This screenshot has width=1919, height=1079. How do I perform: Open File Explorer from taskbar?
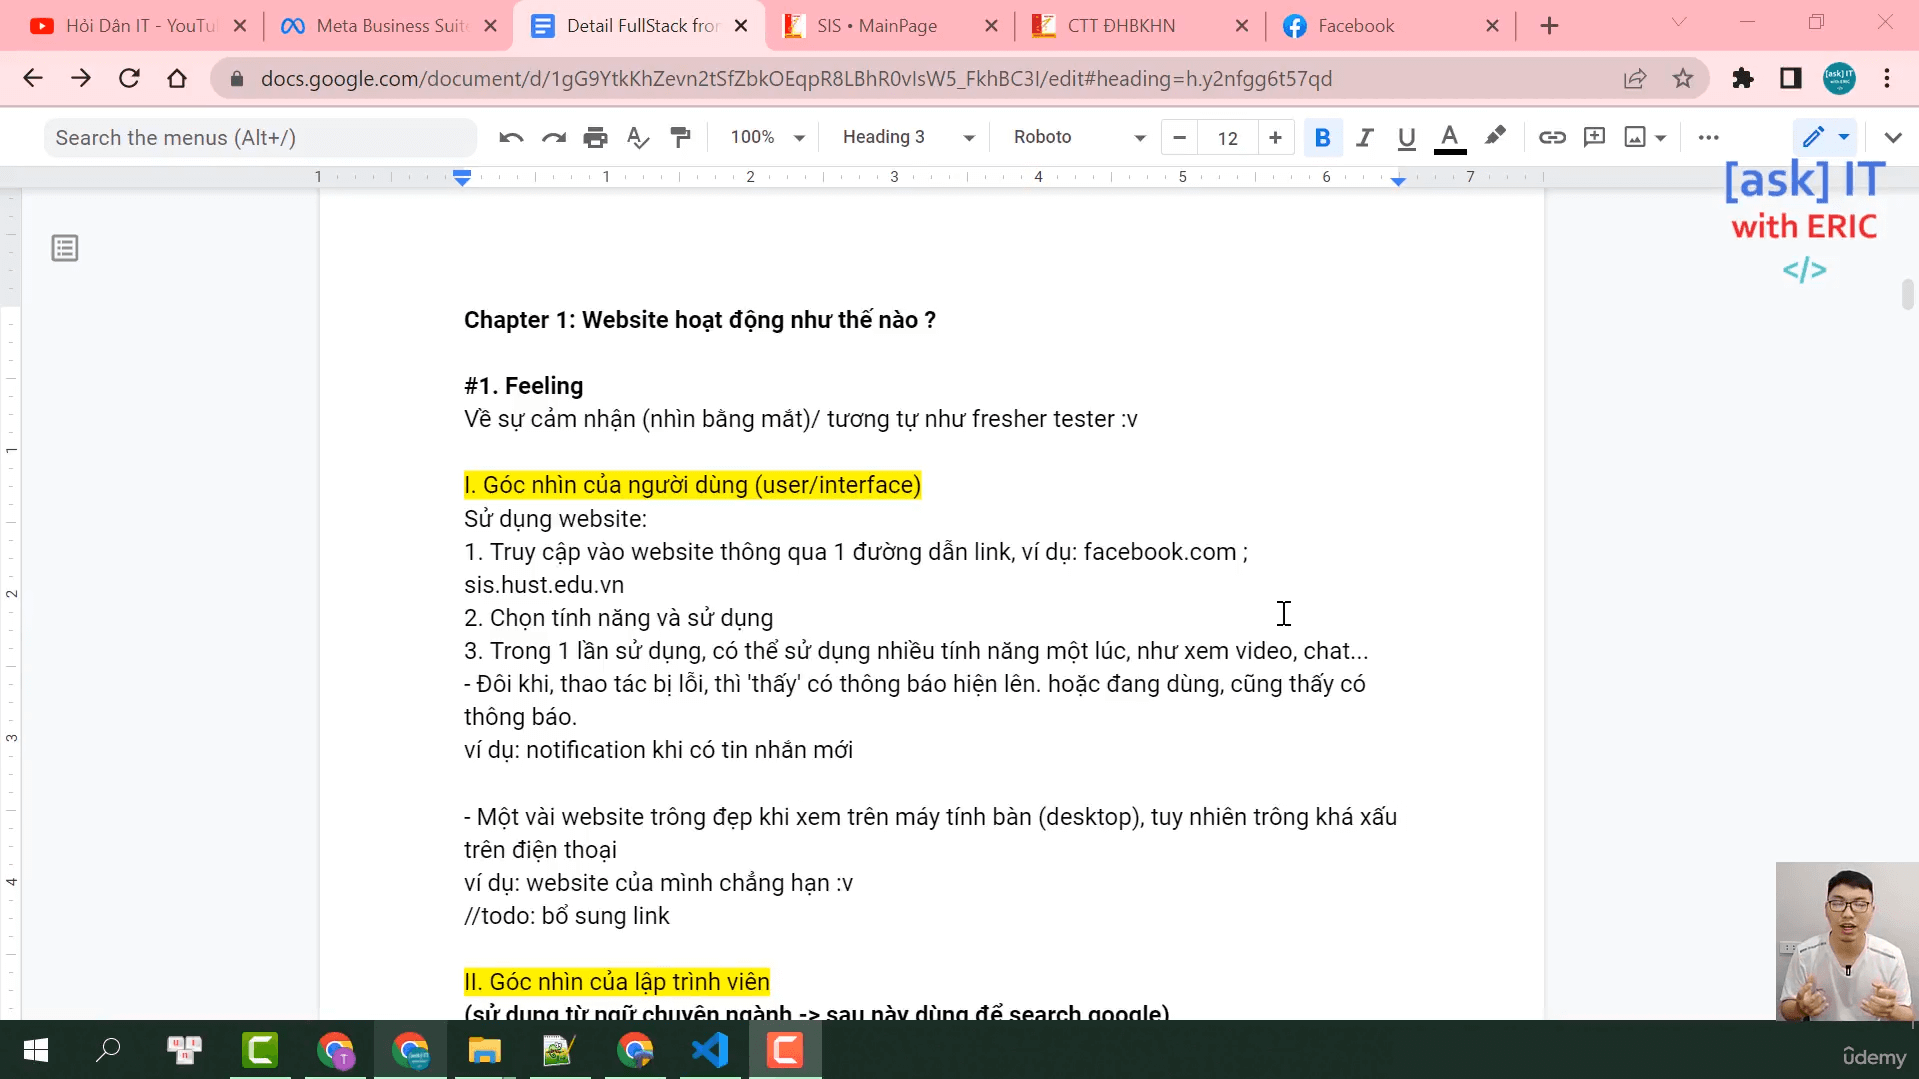pos(485,1050)
